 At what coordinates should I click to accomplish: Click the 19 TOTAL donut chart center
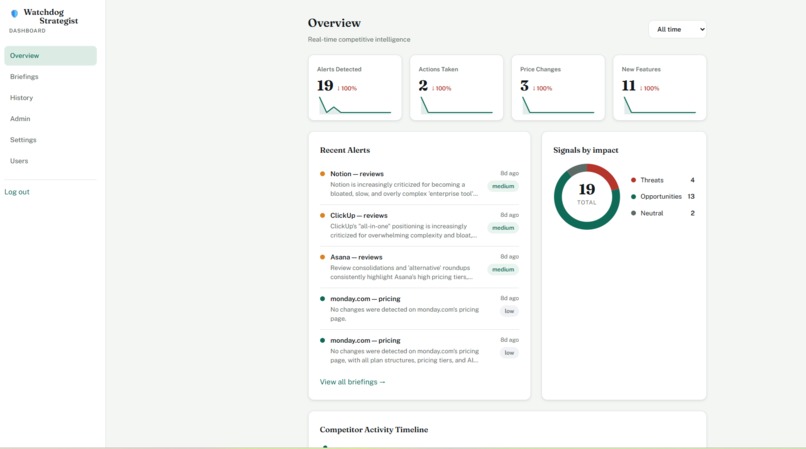(x=587, y=196)
